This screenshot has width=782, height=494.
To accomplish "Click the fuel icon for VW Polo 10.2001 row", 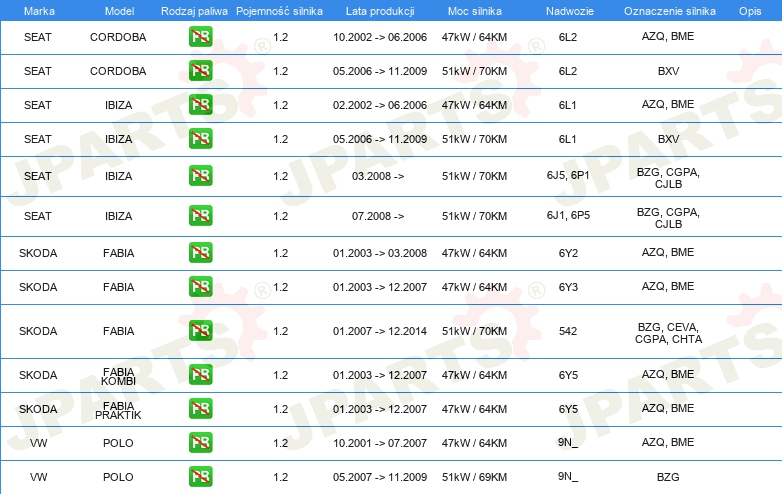I will tap(200, 442).
